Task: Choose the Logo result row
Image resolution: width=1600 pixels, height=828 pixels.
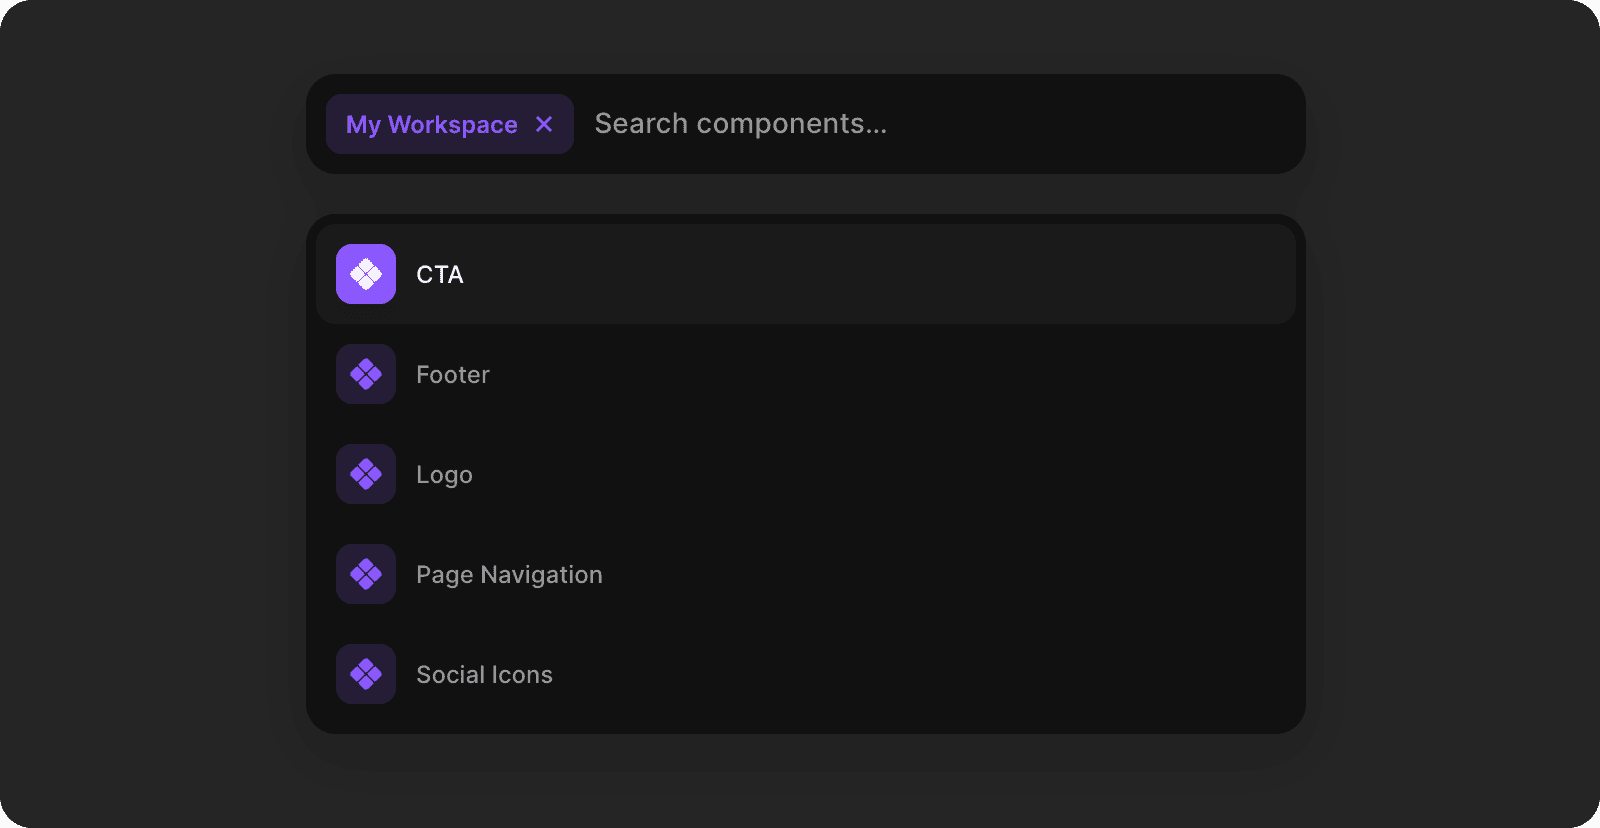Action: (x=850, y=474)
